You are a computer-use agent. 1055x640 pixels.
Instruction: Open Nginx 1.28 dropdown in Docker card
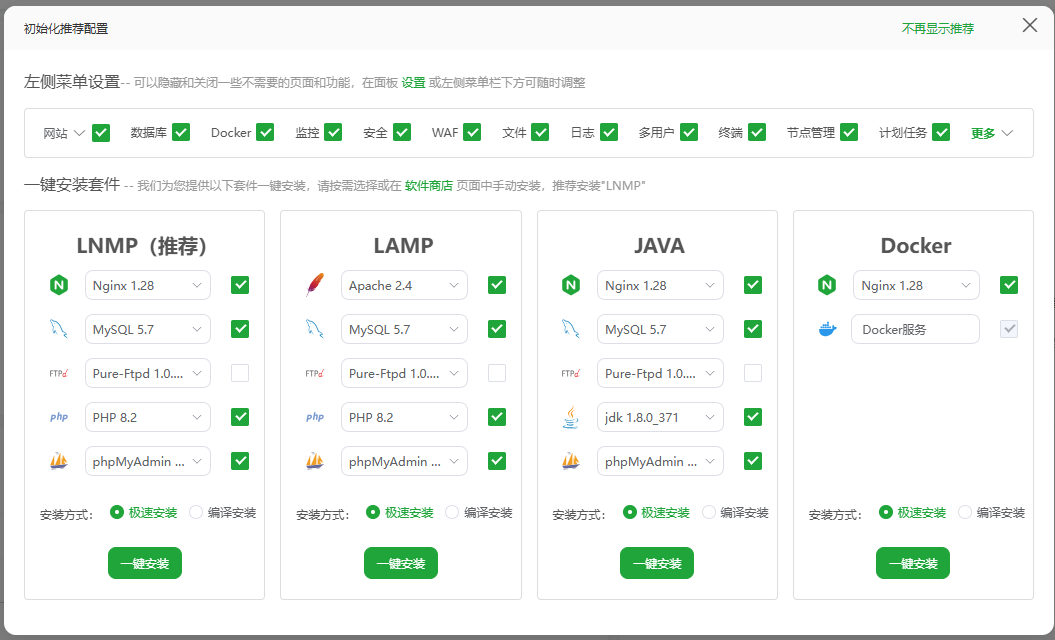coord(916,285)
